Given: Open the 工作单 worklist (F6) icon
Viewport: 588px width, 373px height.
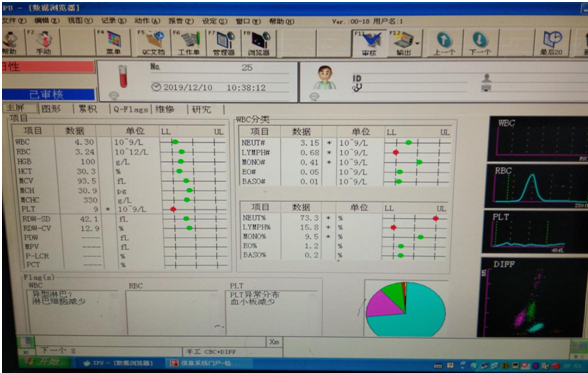Looking at the screenshot, I should [188, 42].
